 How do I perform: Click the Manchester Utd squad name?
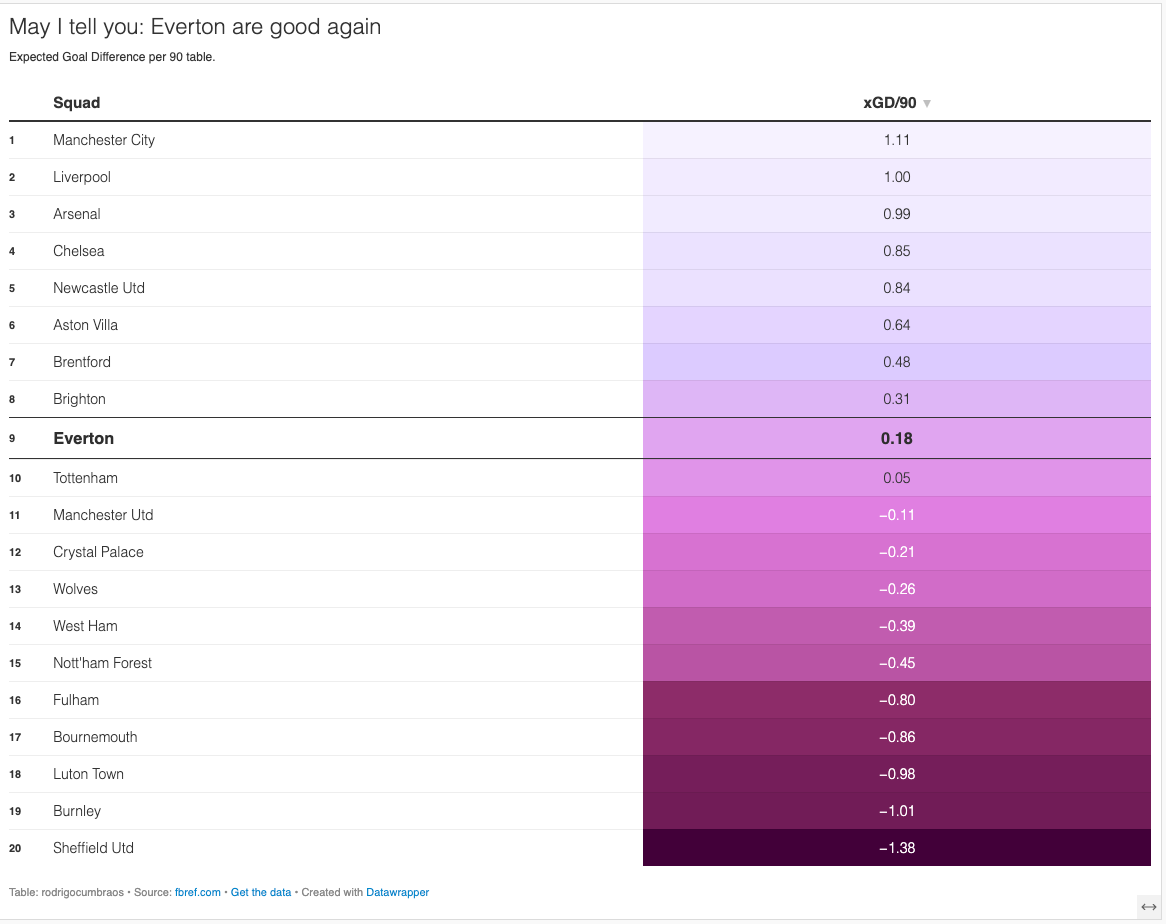click(x=103, y=515)
